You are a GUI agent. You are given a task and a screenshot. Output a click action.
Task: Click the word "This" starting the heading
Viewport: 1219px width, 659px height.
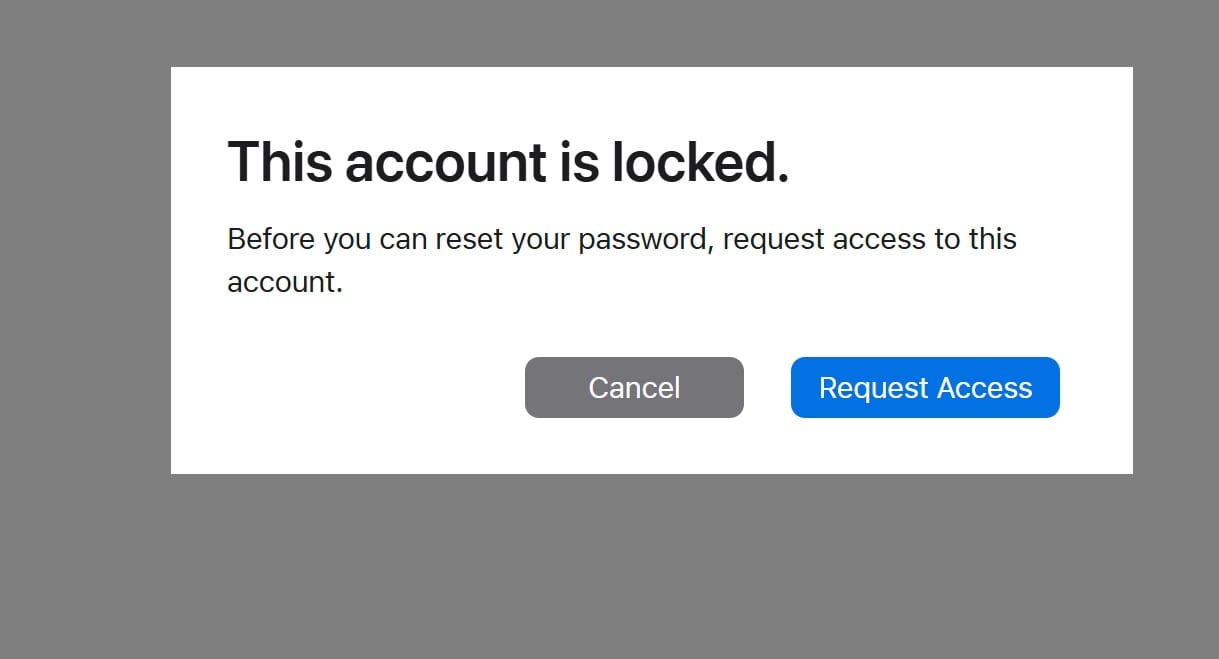pos(279,162)
